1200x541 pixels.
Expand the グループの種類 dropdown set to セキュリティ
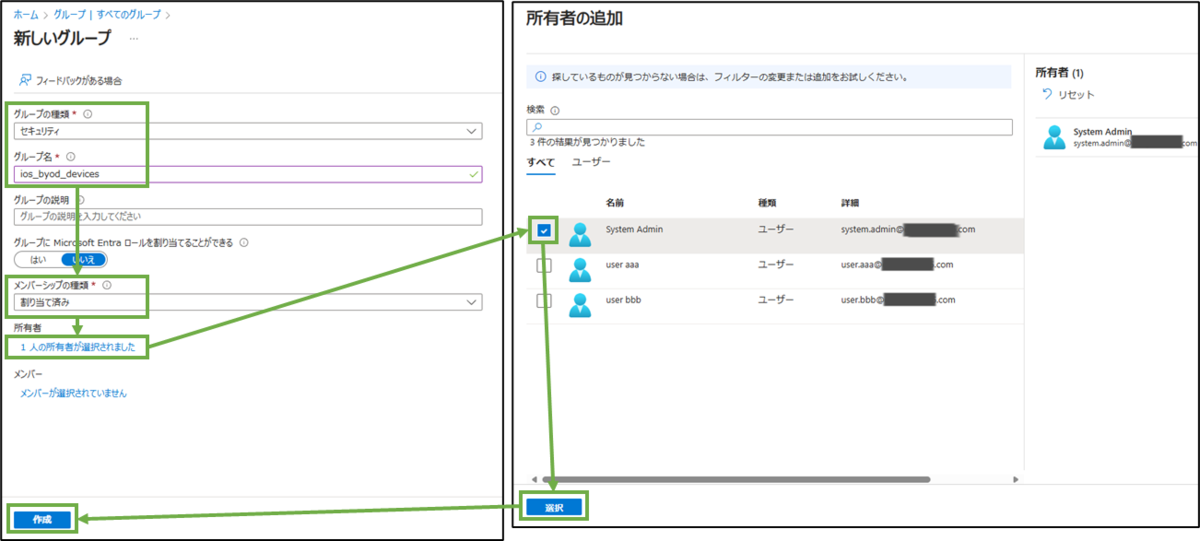pos(247,131)
